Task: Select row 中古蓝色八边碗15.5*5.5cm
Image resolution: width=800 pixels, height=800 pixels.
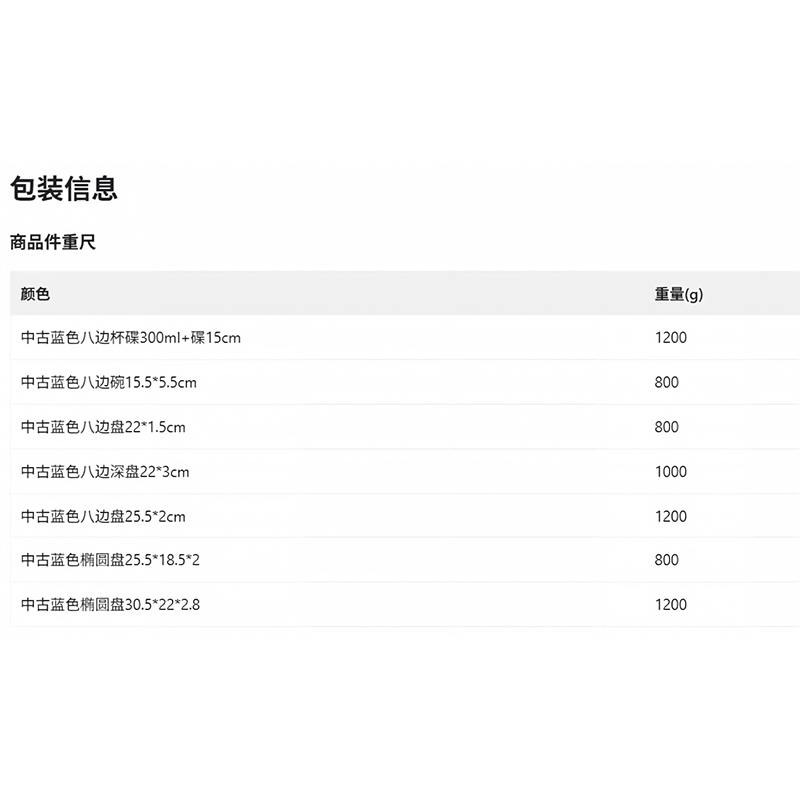Action: [405, 382]
